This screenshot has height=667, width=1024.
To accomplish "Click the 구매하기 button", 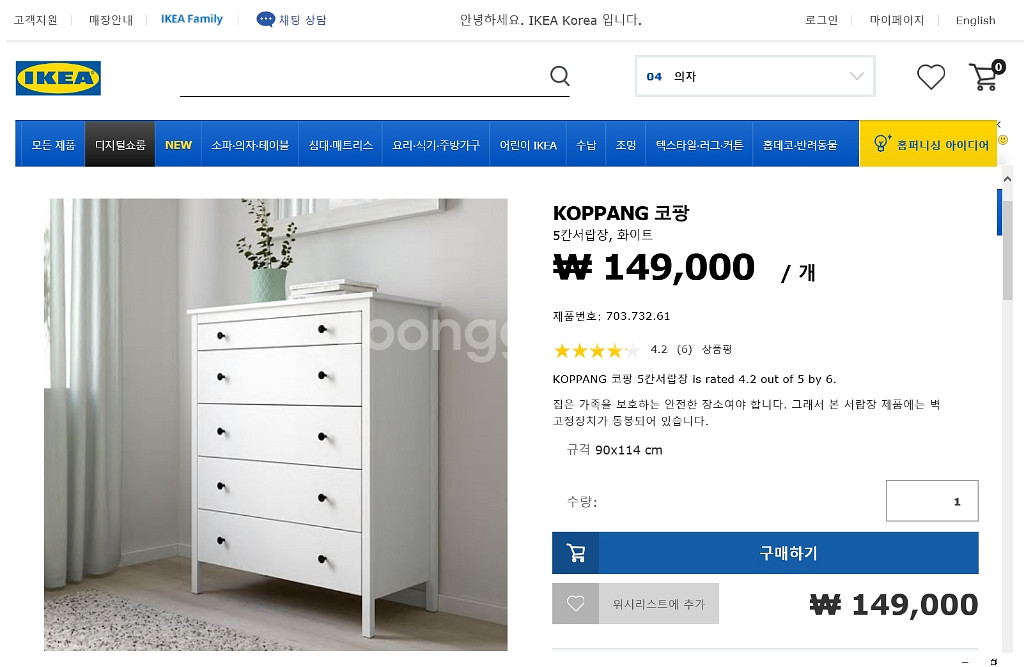I will click(x=765, y=553).
